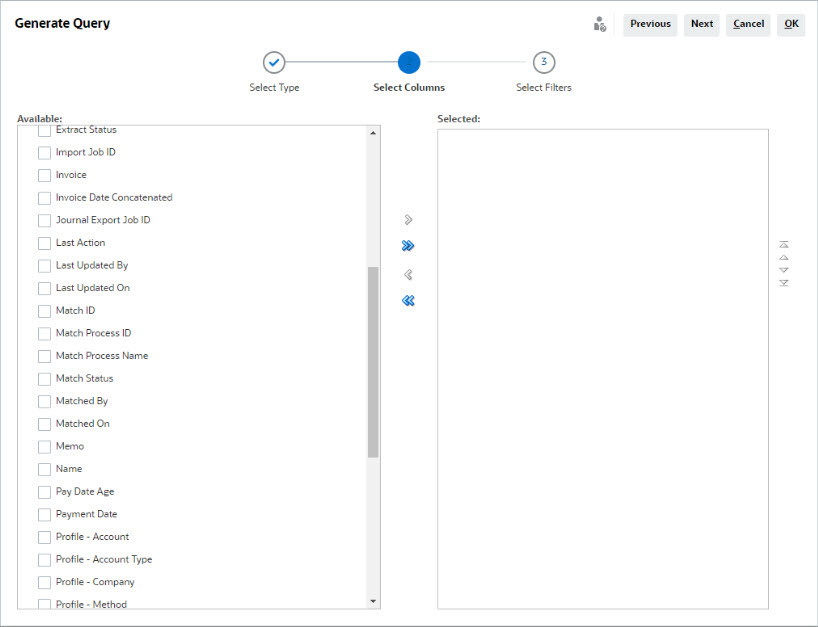Move selected column to Selected list

(x=408, y=220)
